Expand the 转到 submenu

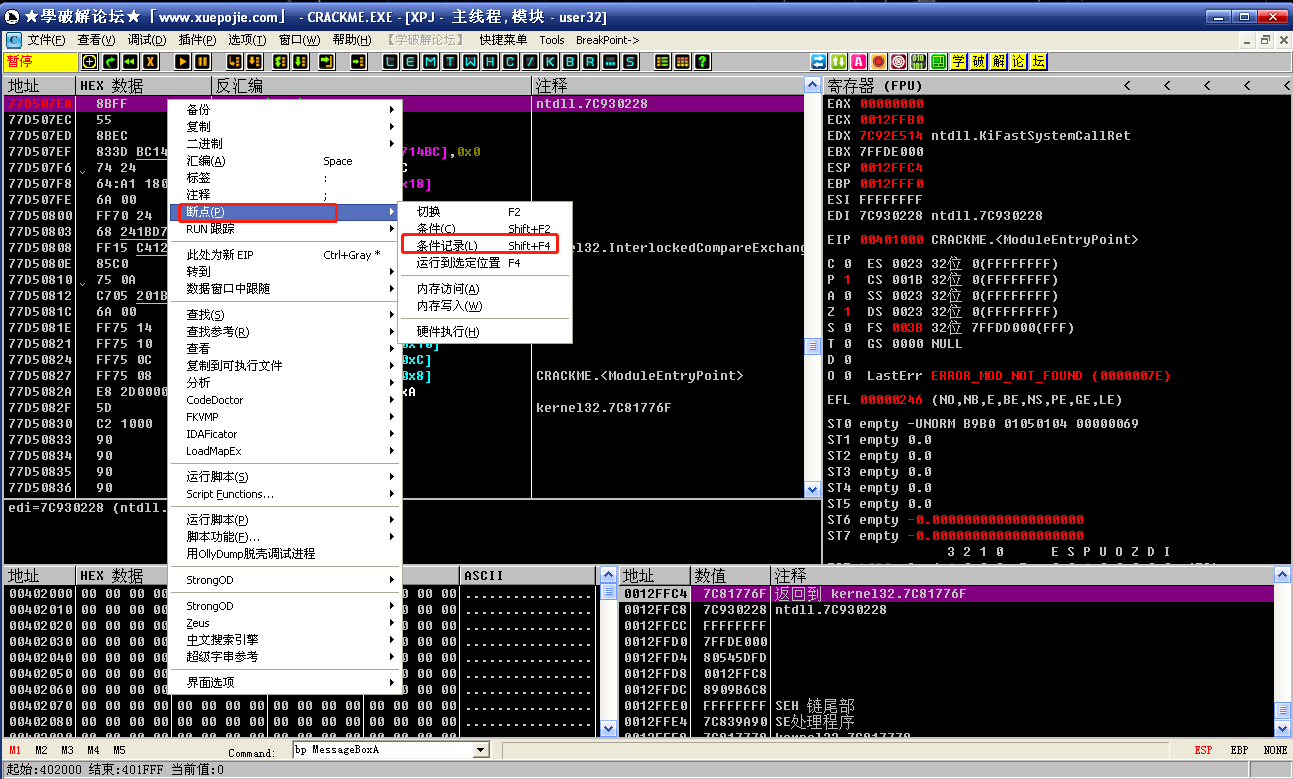[x=284, y=272]
